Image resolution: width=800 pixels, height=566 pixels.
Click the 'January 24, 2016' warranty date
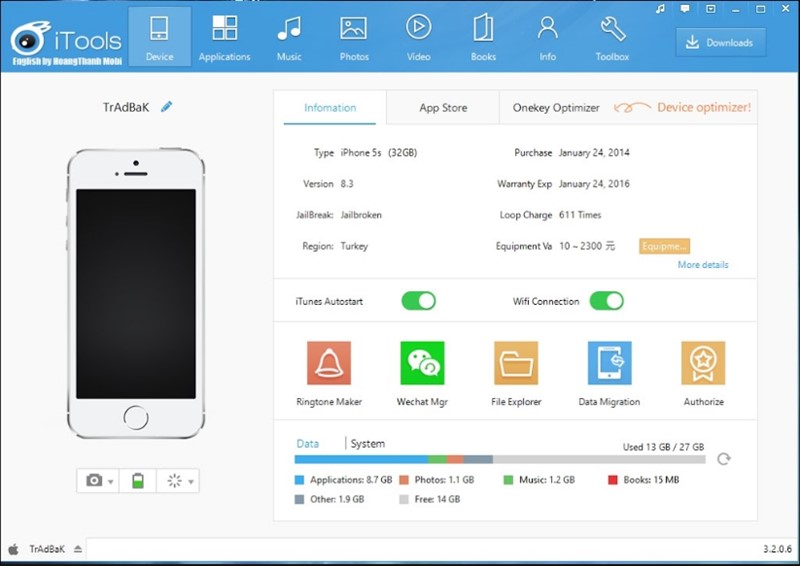[x=594, y=184]
